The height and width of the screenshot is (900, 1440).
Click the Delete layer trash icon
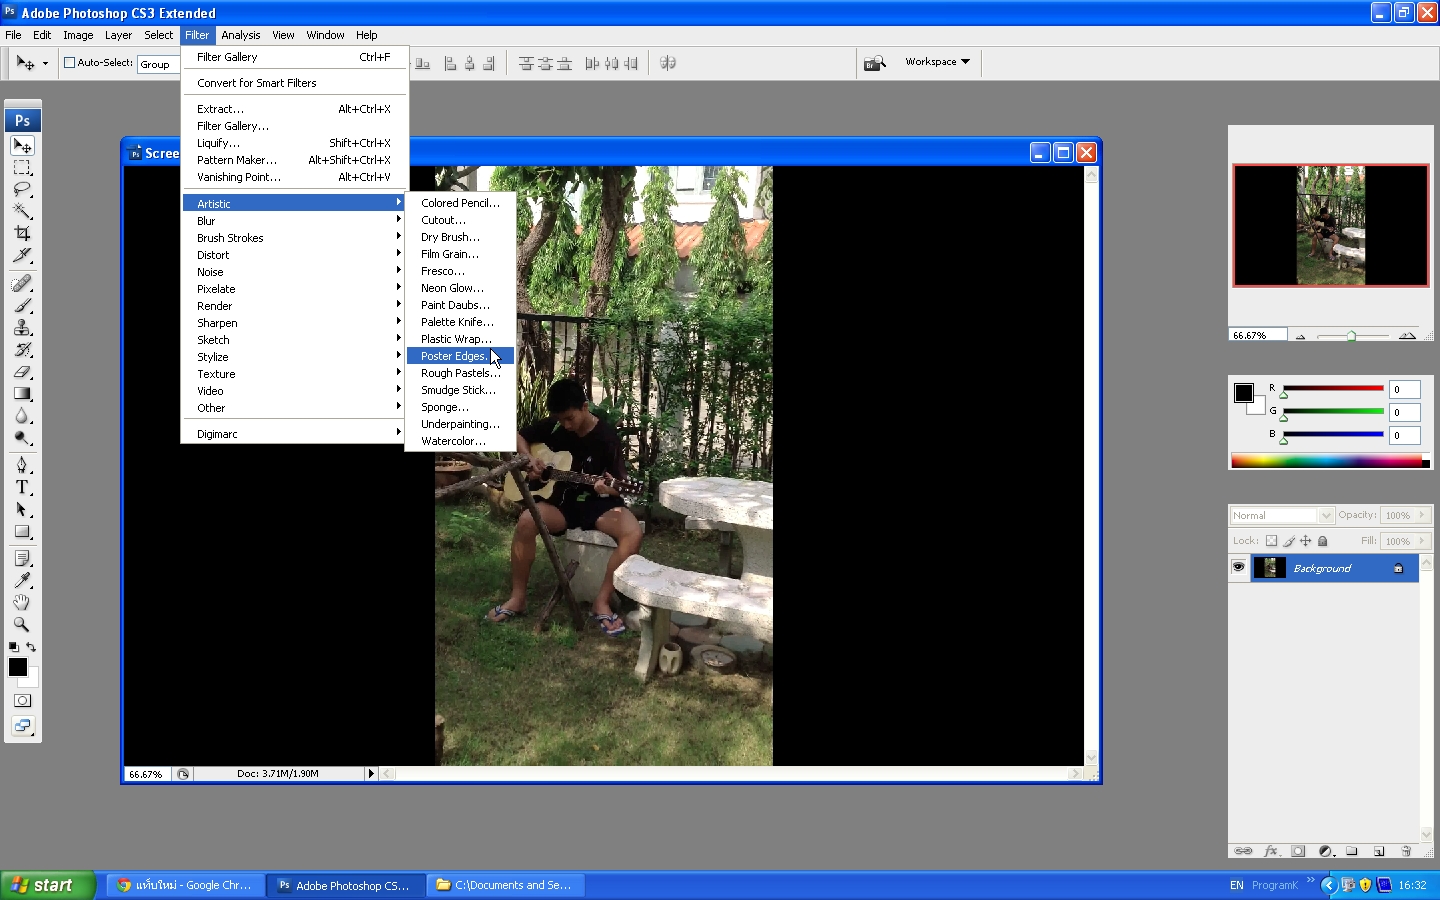1406,851
